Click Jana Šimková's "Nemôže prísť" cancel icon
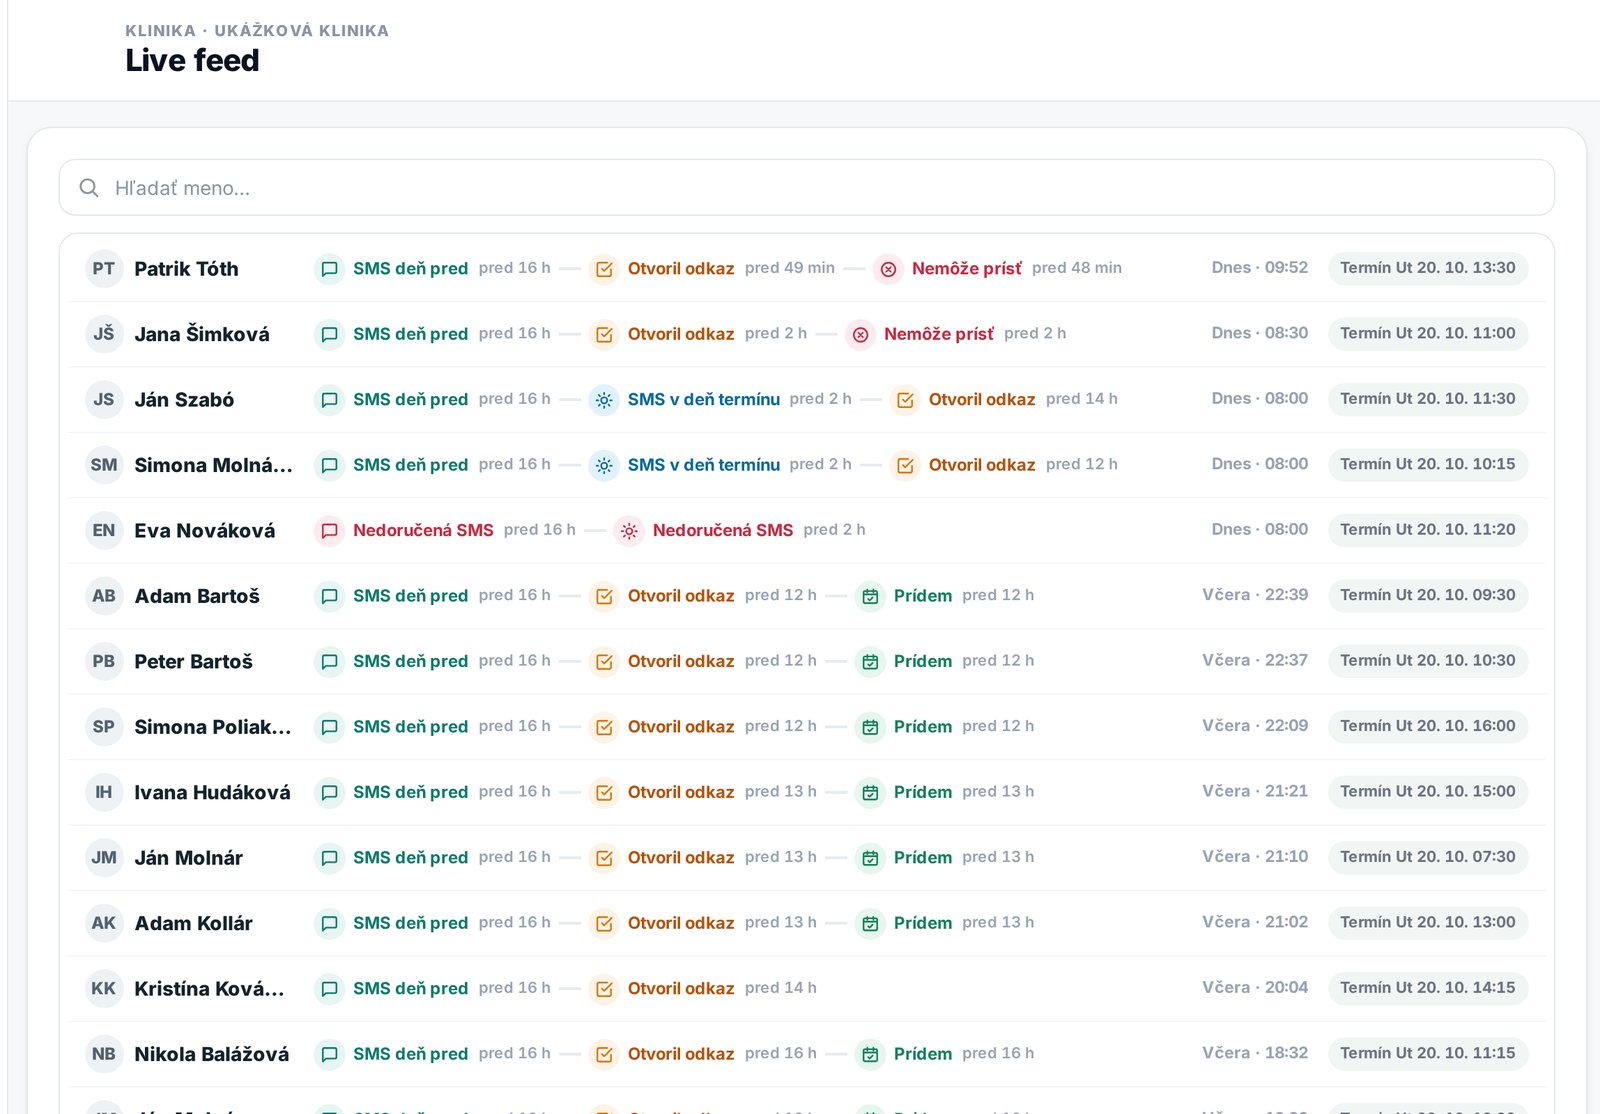 click(x=860, y=334)
